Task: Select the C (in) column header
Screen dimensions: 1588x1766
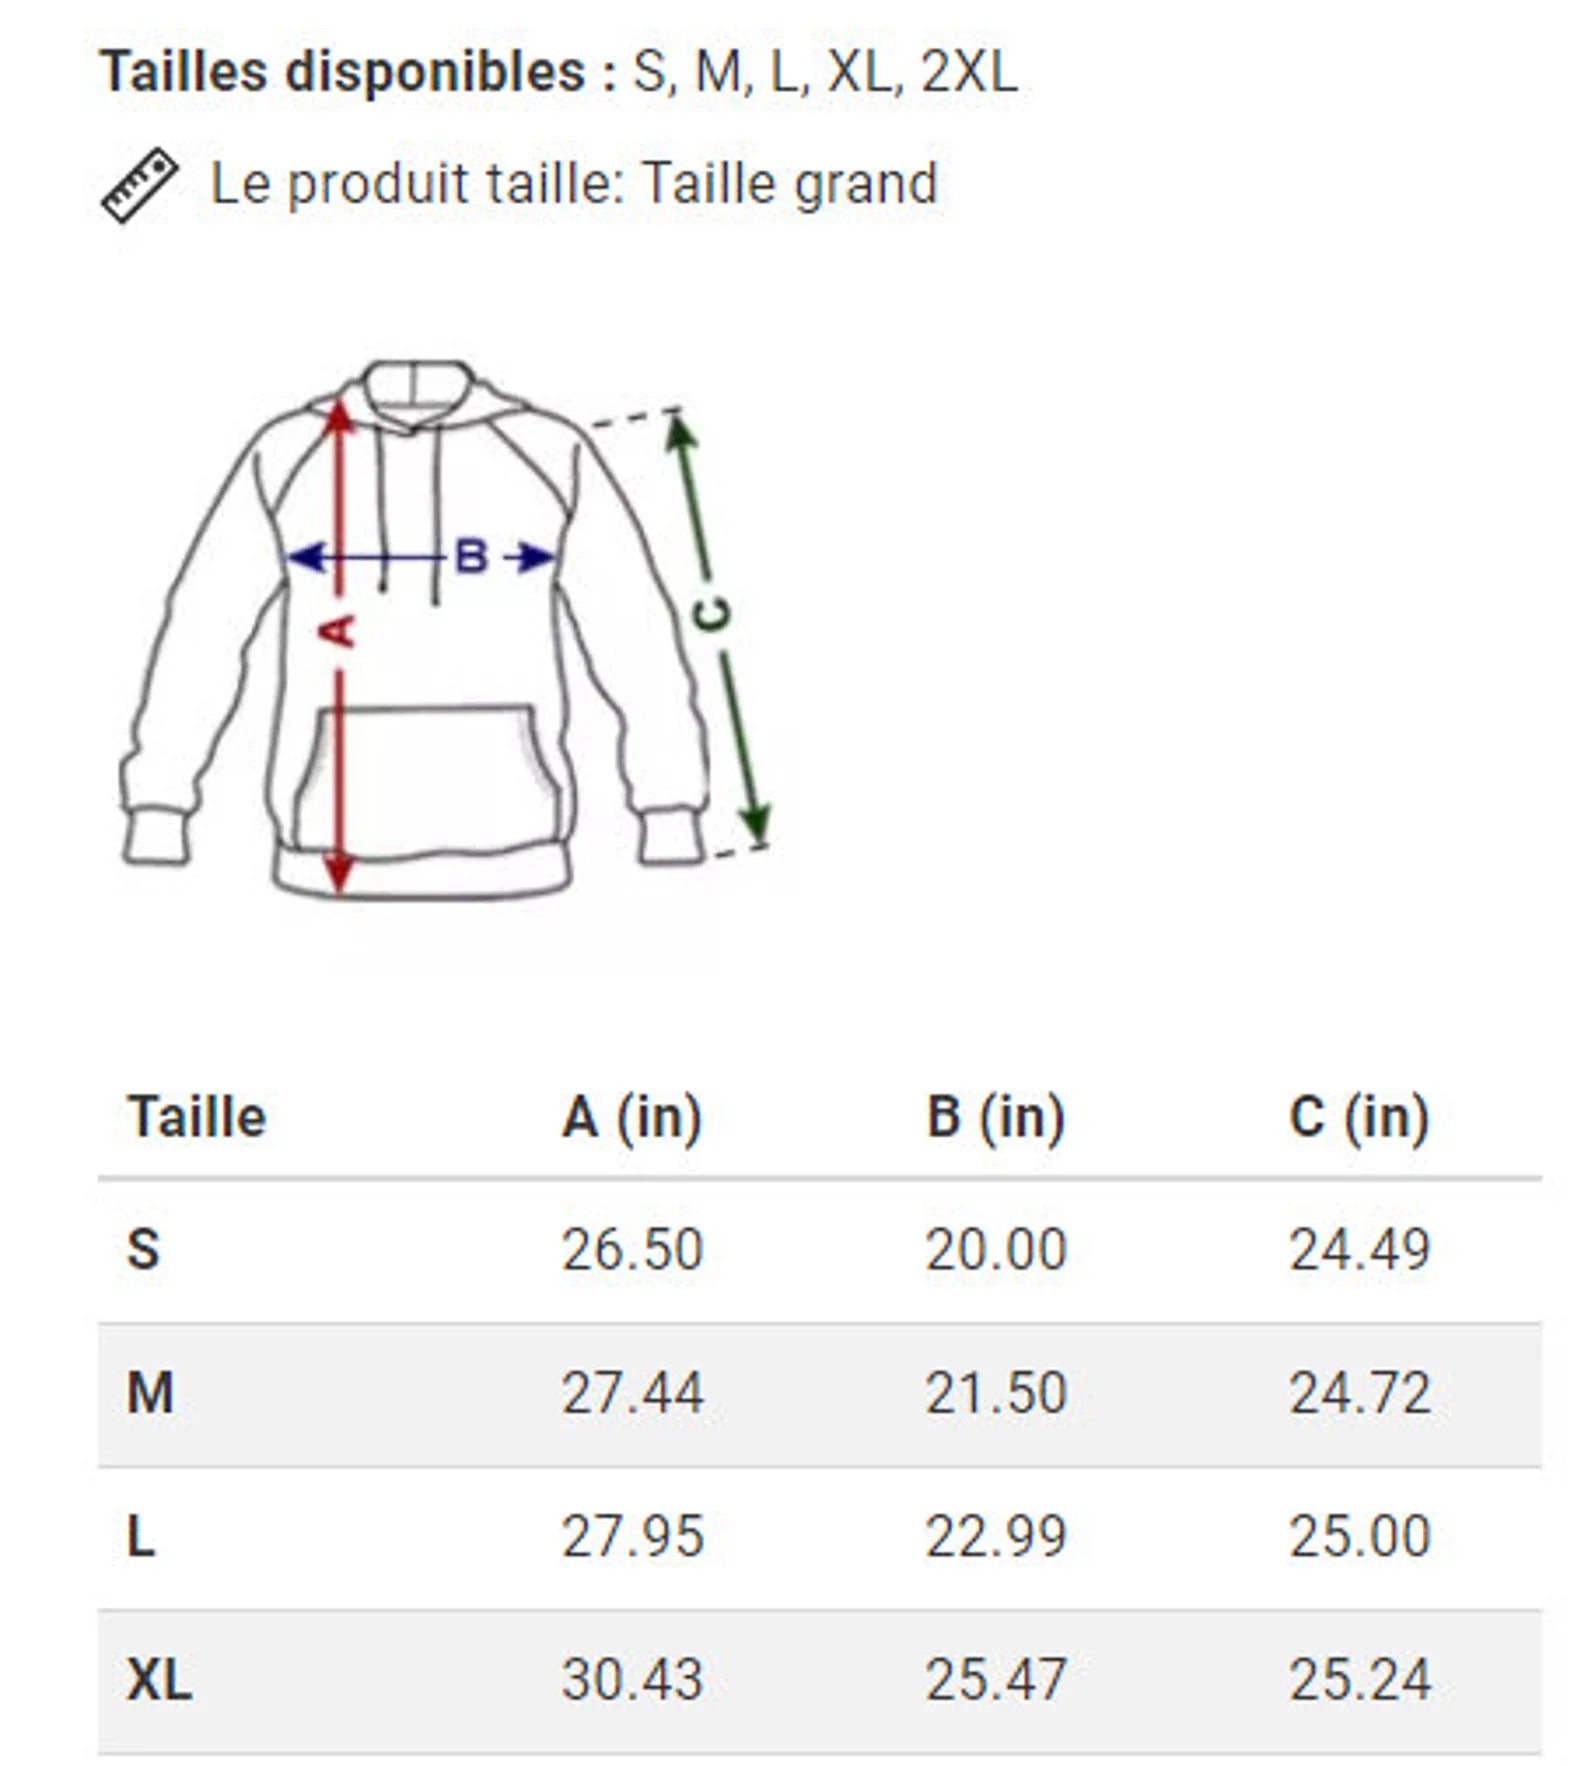Action: tap(1359, 1117)
